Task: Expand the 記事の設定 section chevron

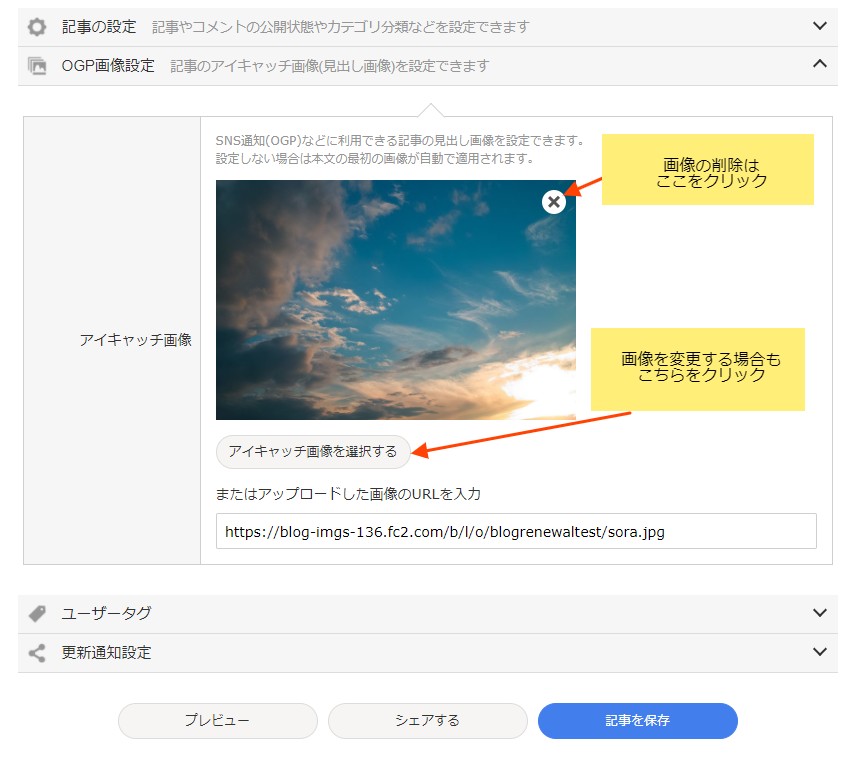Action: click(x=819, y=26)
